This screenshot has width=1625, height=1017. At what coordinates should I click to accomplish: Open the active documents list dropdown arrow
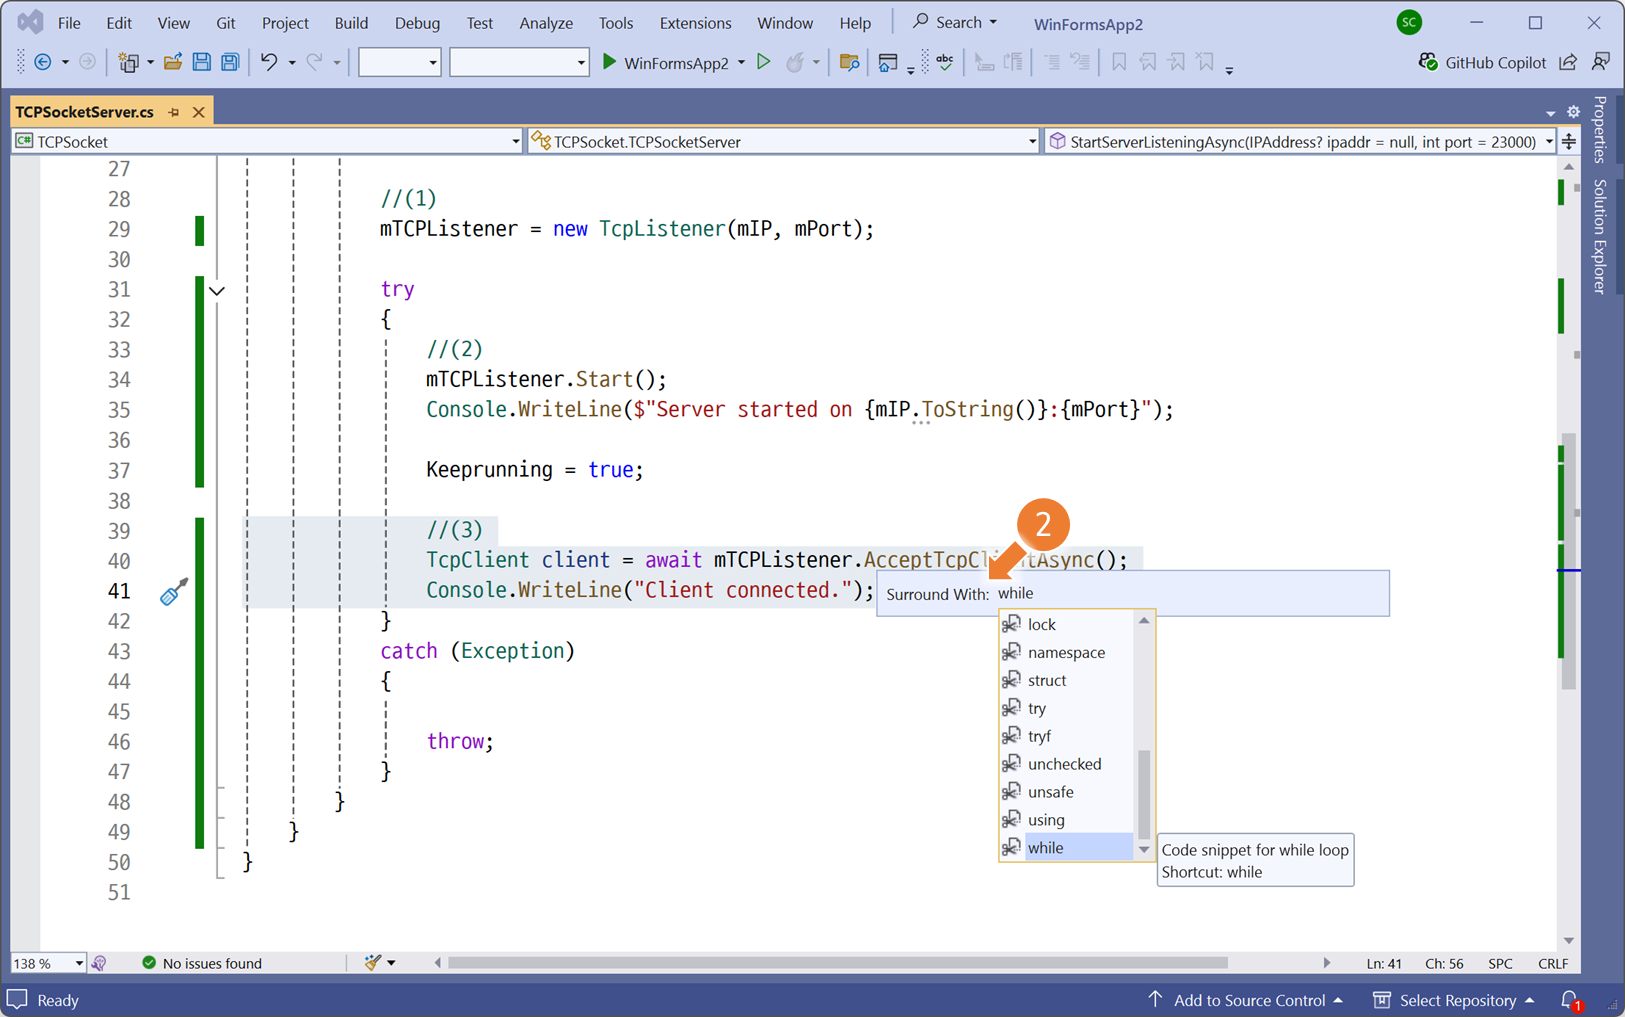coord(1551,113)
